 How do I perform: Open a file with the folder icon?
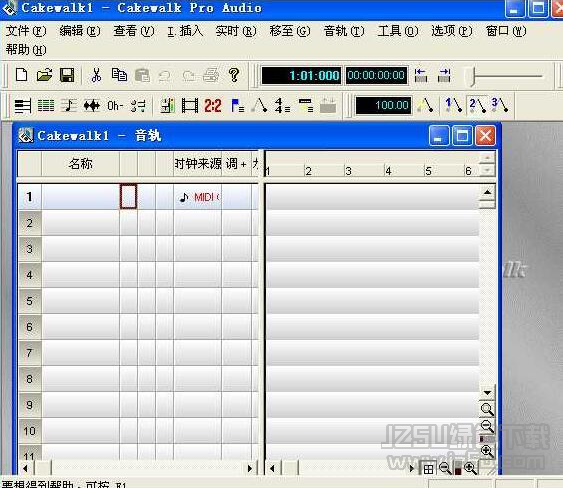44,75
